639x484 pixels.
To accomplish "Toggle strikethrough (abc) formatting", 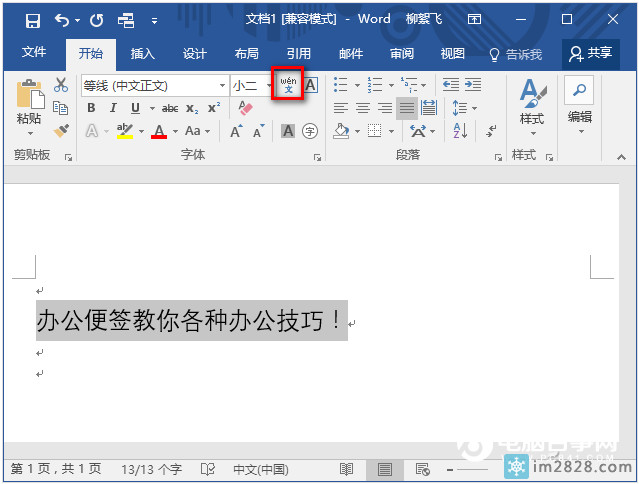I will point(170,108).
